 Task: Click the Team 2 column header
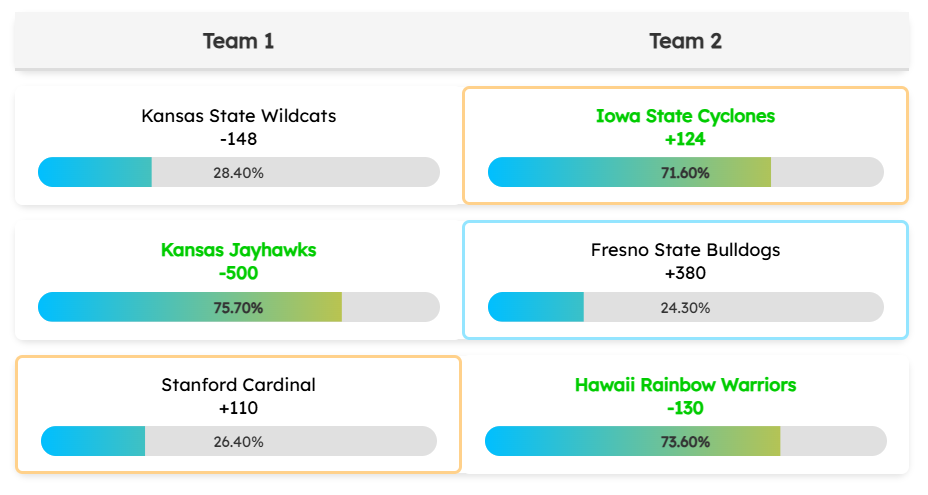pyautogui.click(x=685, y=41)
